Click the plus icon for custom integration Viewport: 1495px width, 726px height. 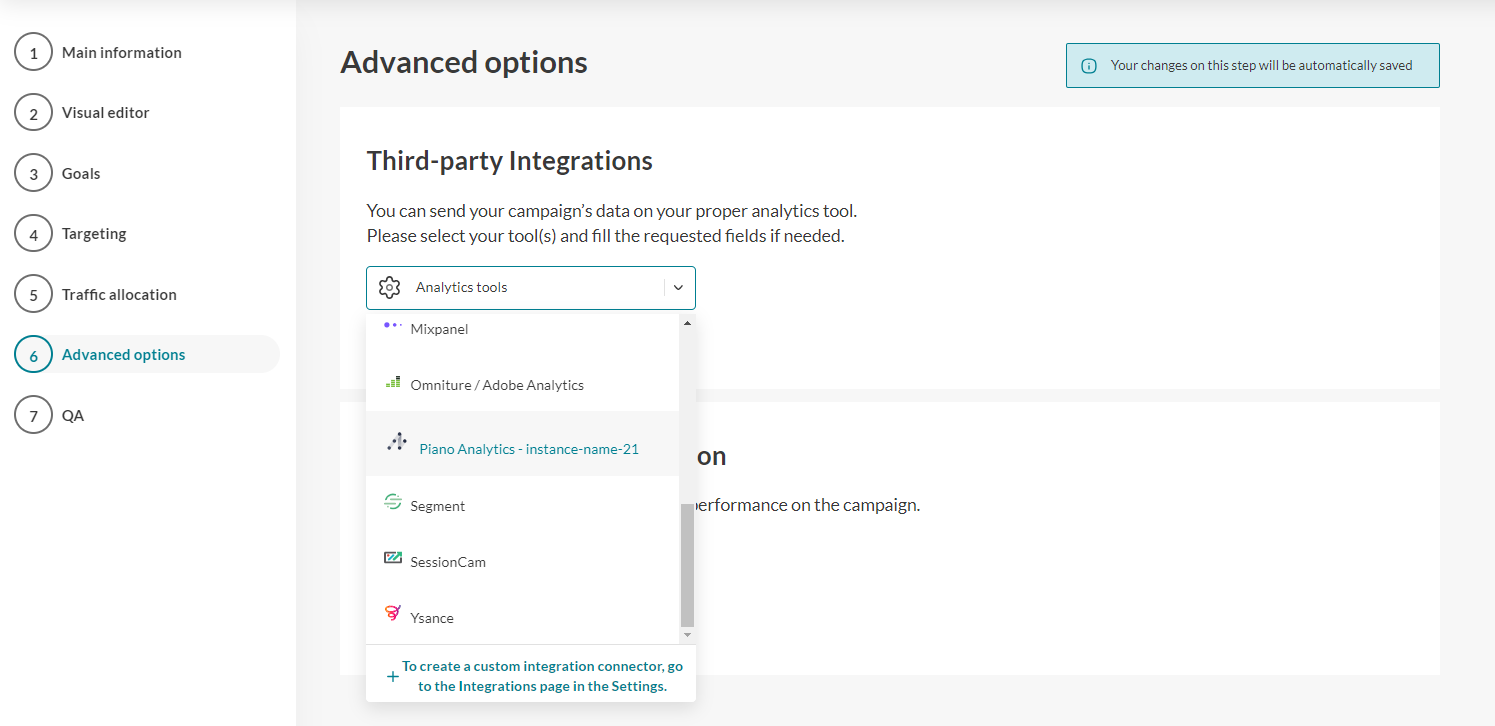click(392, 677)
